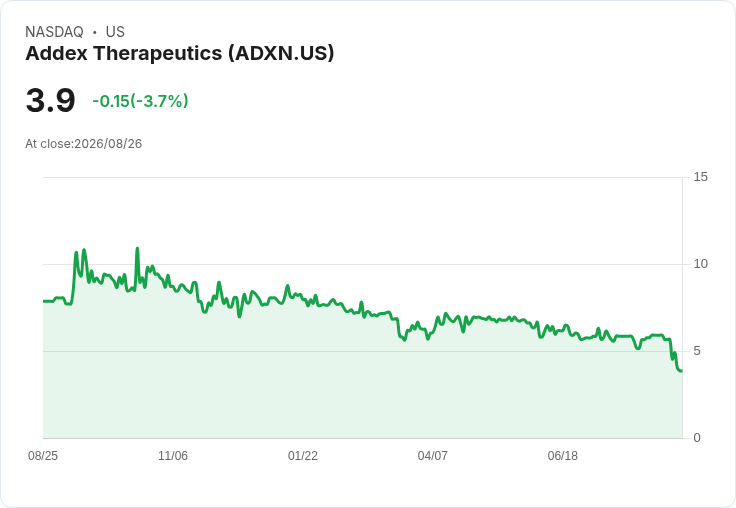
Task: Select the 04/07 date on x-axis
Action: 432,455
